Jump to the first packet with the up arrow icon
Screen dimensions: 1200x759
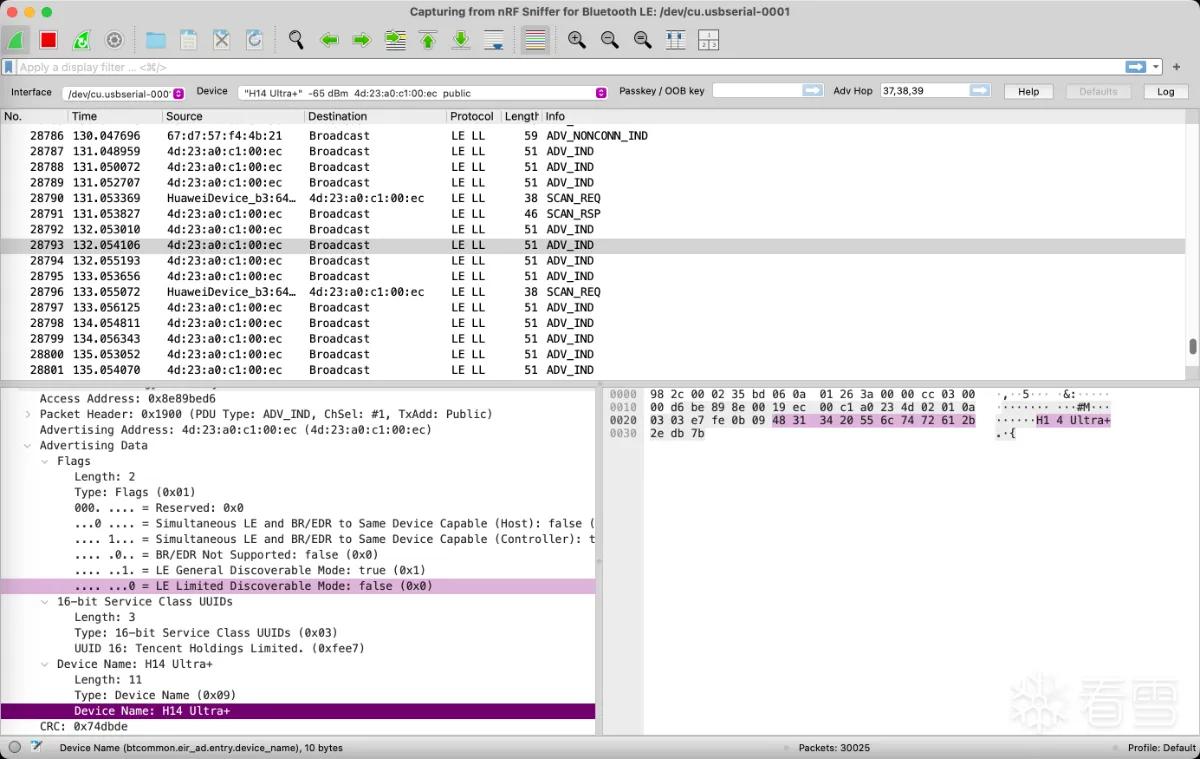(428, 40)
